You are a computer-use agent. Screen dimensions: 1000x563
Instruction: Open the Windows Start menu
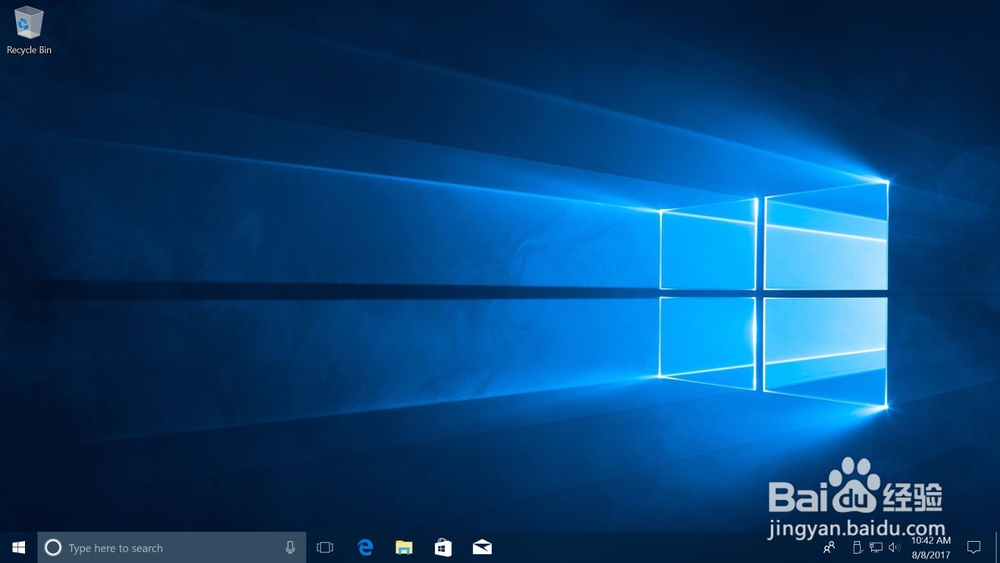[x=18, y=548]
